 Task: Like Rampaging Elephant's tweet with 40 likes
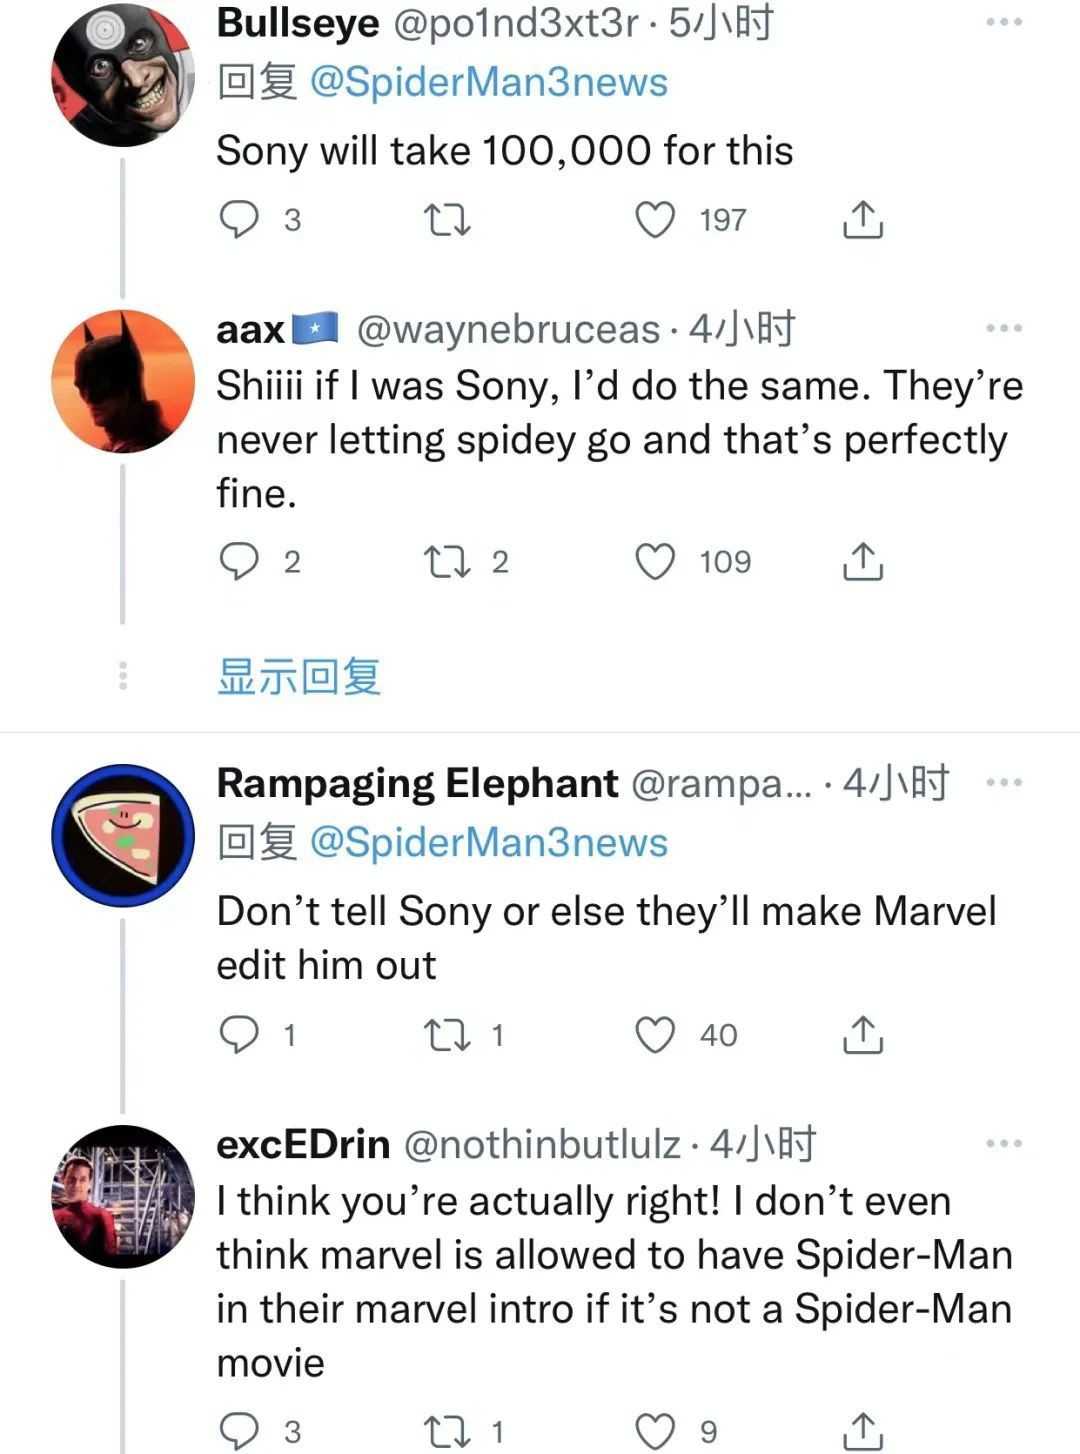point(656,1035)
